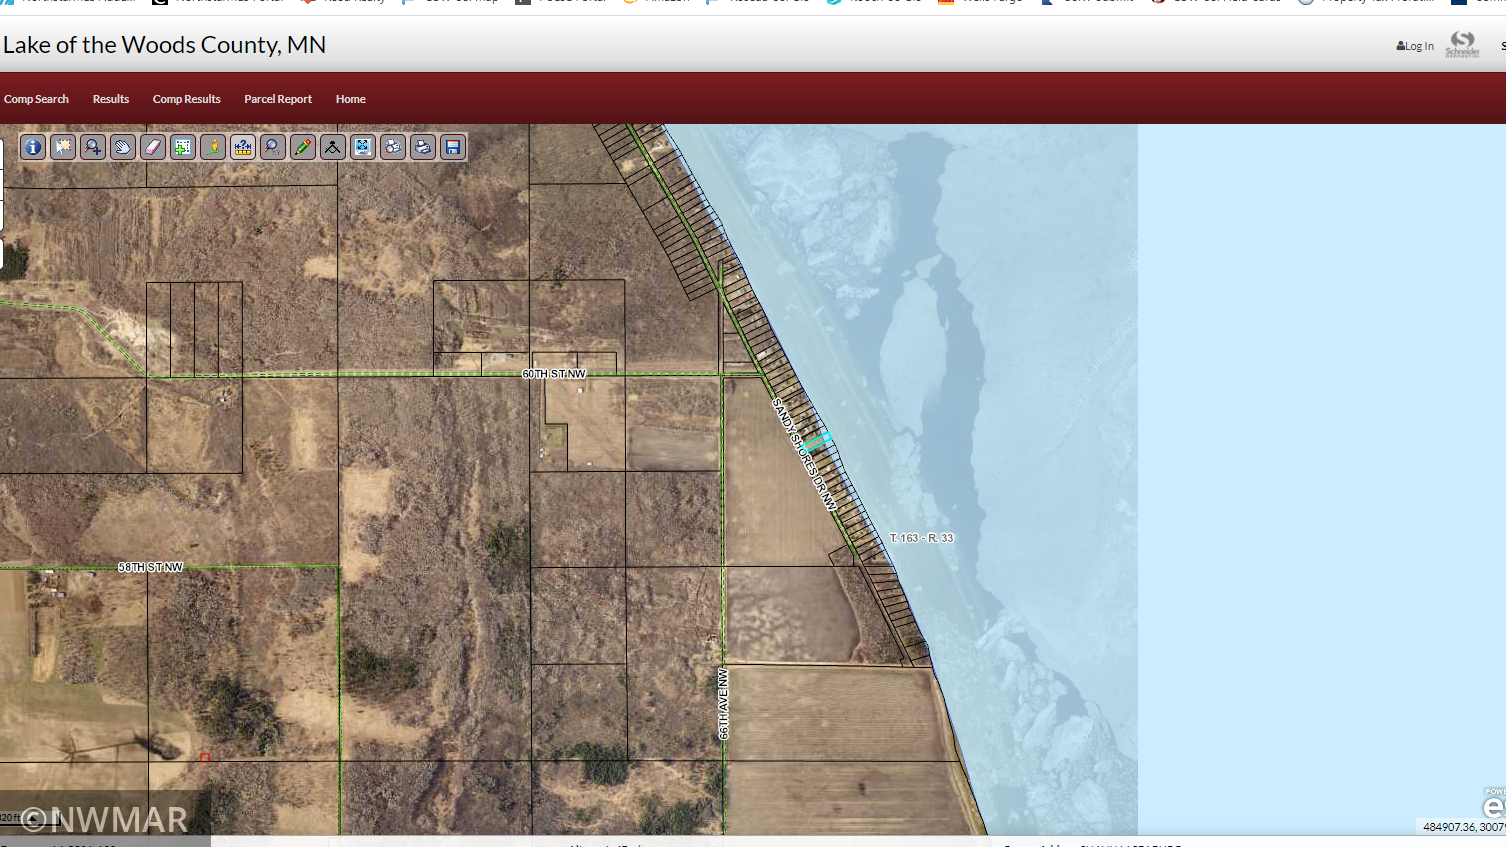Screen dimensions: 1506x847
Task: Open the print preview tool
Action: coord(393,148)
